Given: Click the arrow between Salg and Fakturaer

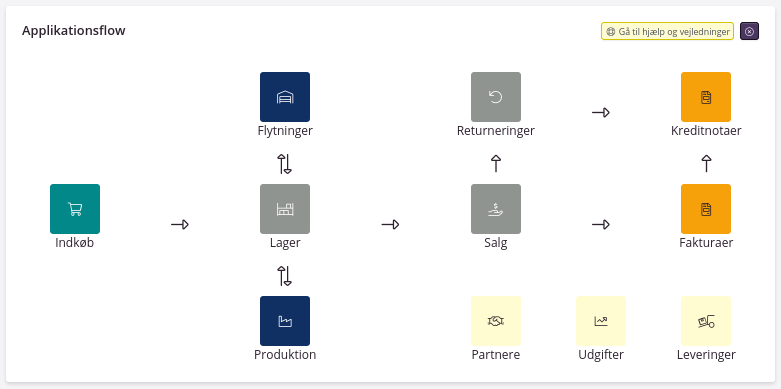Looking at the screenshot, I should click(601, 225).
